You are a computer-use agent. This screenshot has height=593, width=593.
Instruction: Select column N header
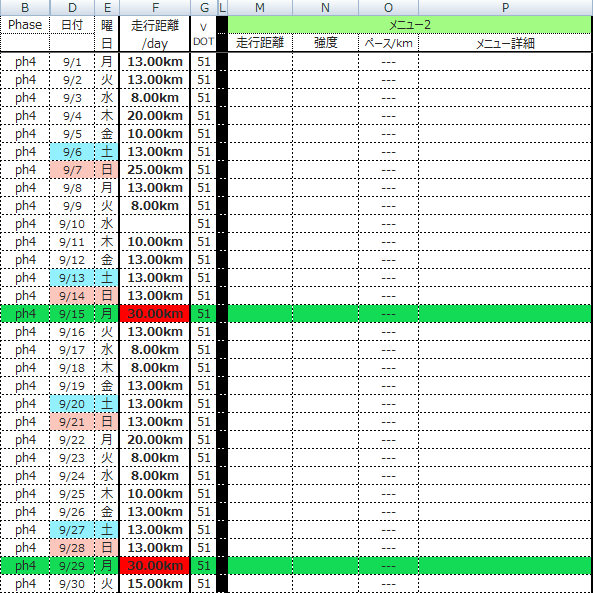click(x=325, y=7)
